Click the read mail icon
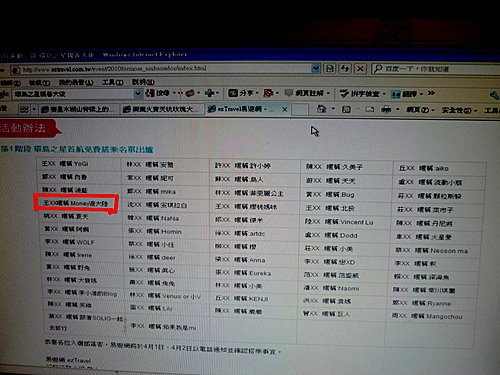The image size is (500, 375). pyautogui.click(x=369, y=109)
